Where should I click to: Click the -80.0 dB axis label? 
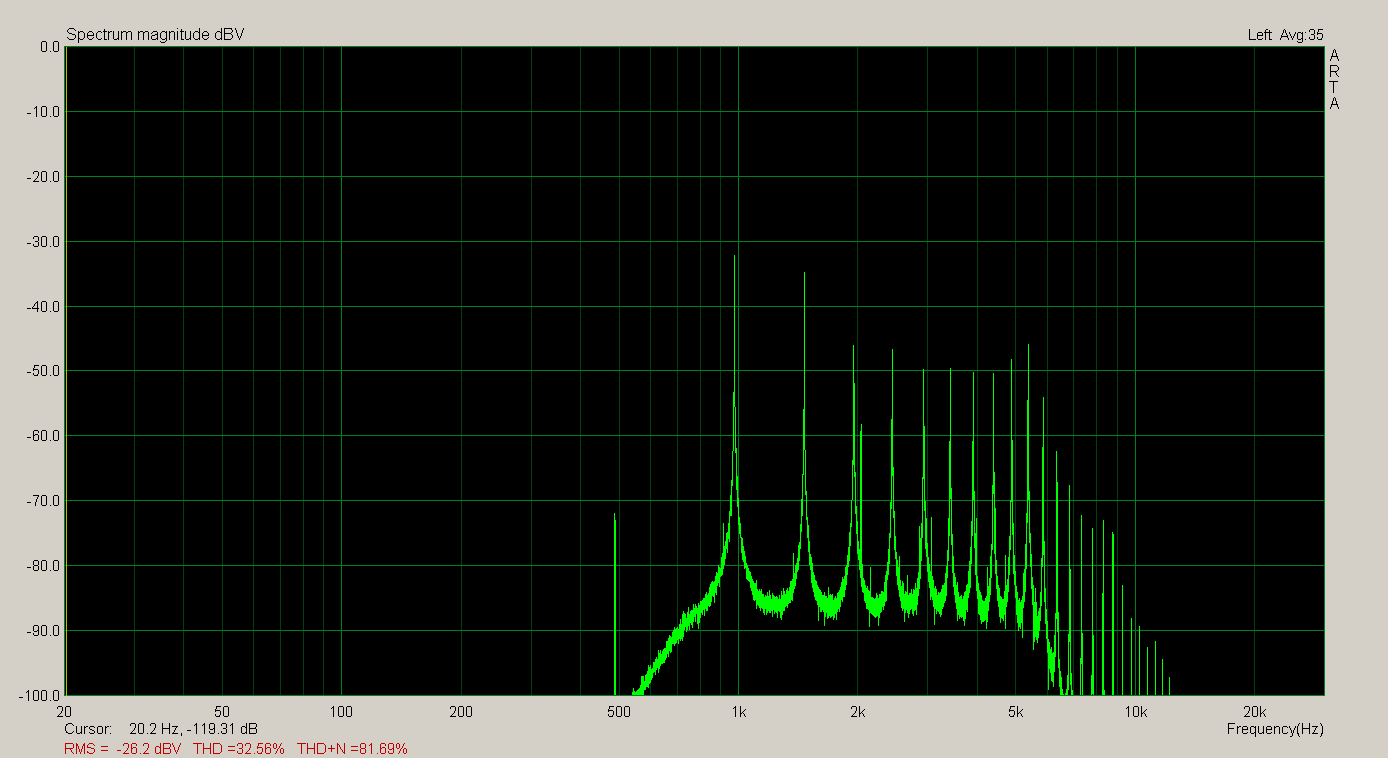(x=42, y=566)
